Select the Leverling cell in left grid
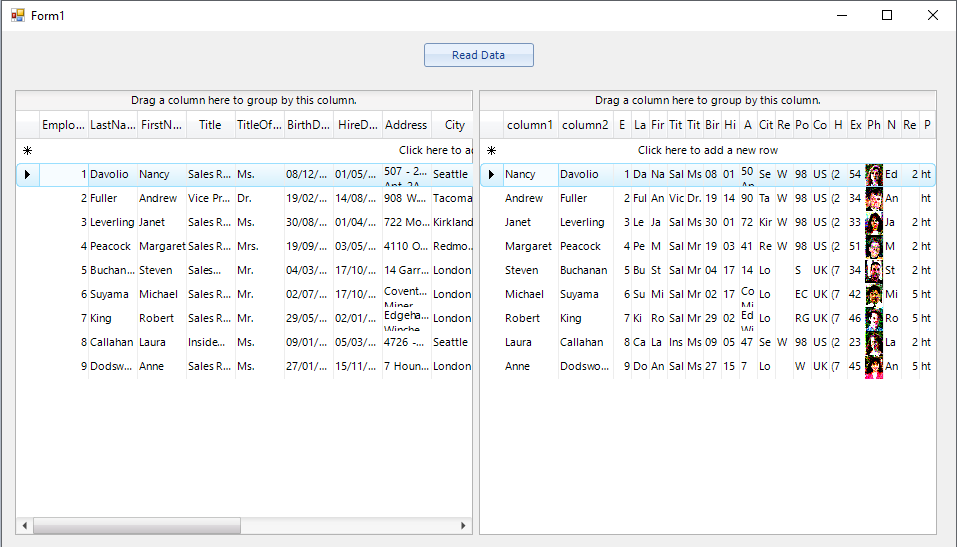957x547 pixels. 112,222
